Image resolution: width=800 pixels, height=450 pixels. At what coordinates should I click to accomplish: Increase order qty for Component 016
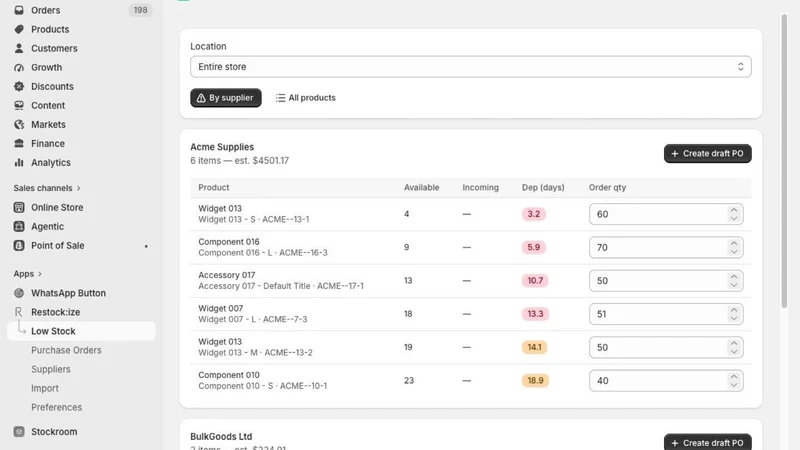pos(734,243)
